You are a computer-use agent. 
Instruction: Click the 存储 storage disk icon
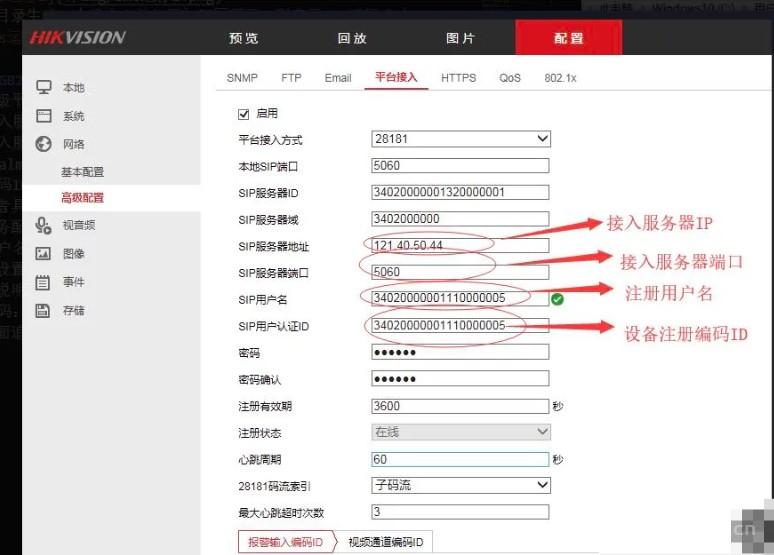coord(44,310)
